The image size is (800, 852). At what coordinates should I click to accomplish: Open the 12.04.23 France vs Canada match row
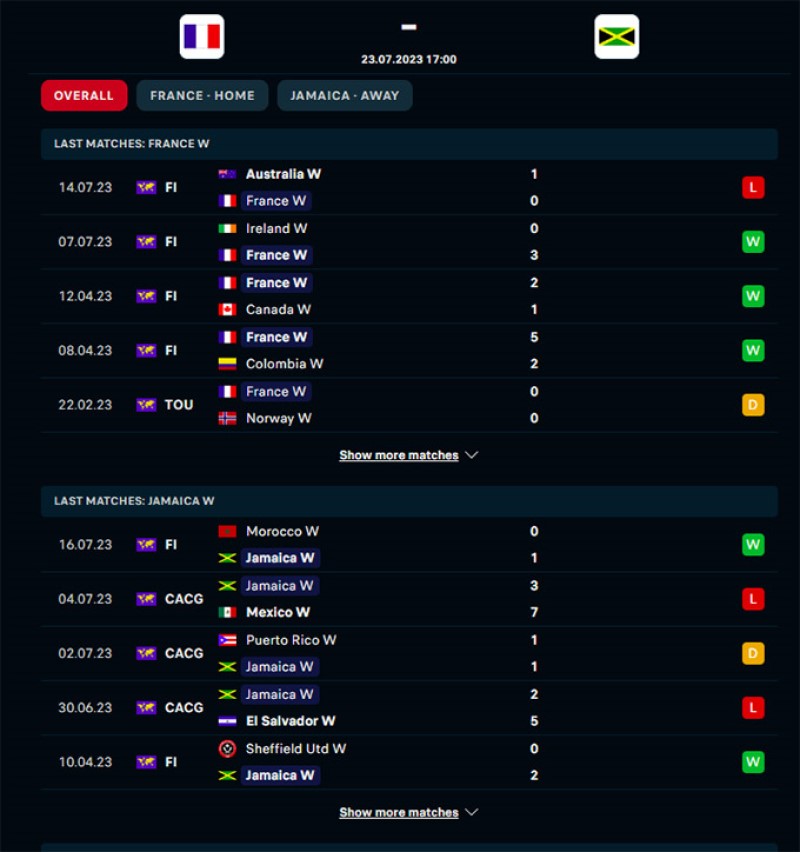pos(400,296)
